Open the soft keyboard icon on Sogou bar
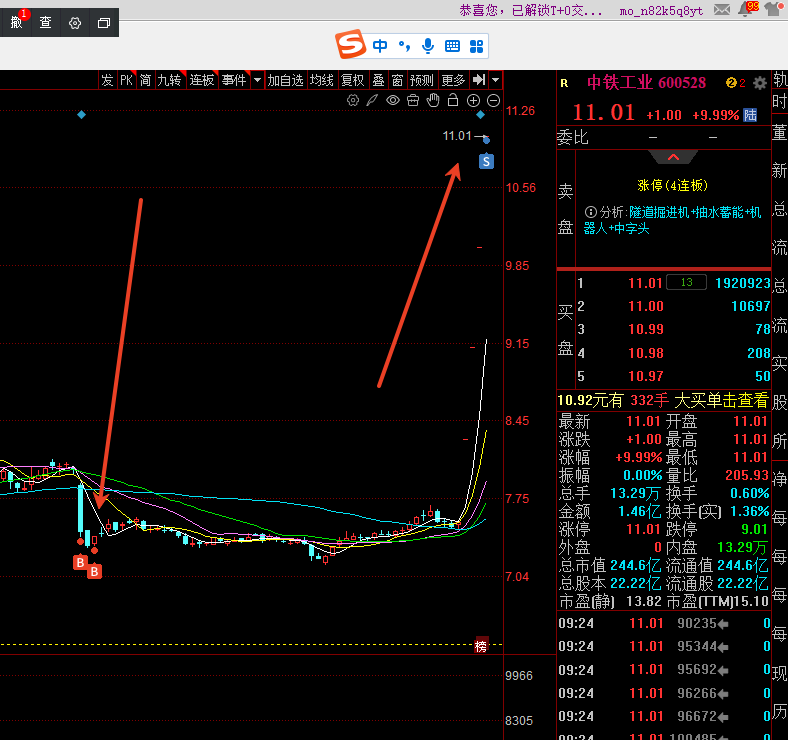 (452, 46)
